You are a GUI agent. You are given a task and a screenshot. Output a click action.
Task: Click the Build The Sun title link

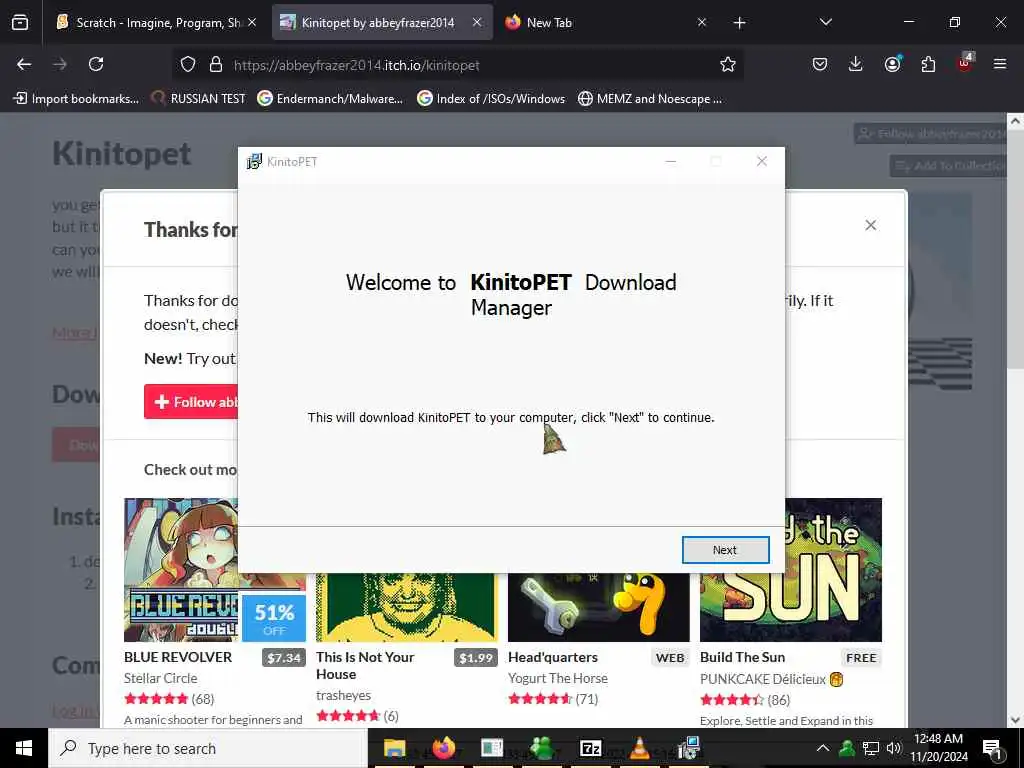[743, 657]
